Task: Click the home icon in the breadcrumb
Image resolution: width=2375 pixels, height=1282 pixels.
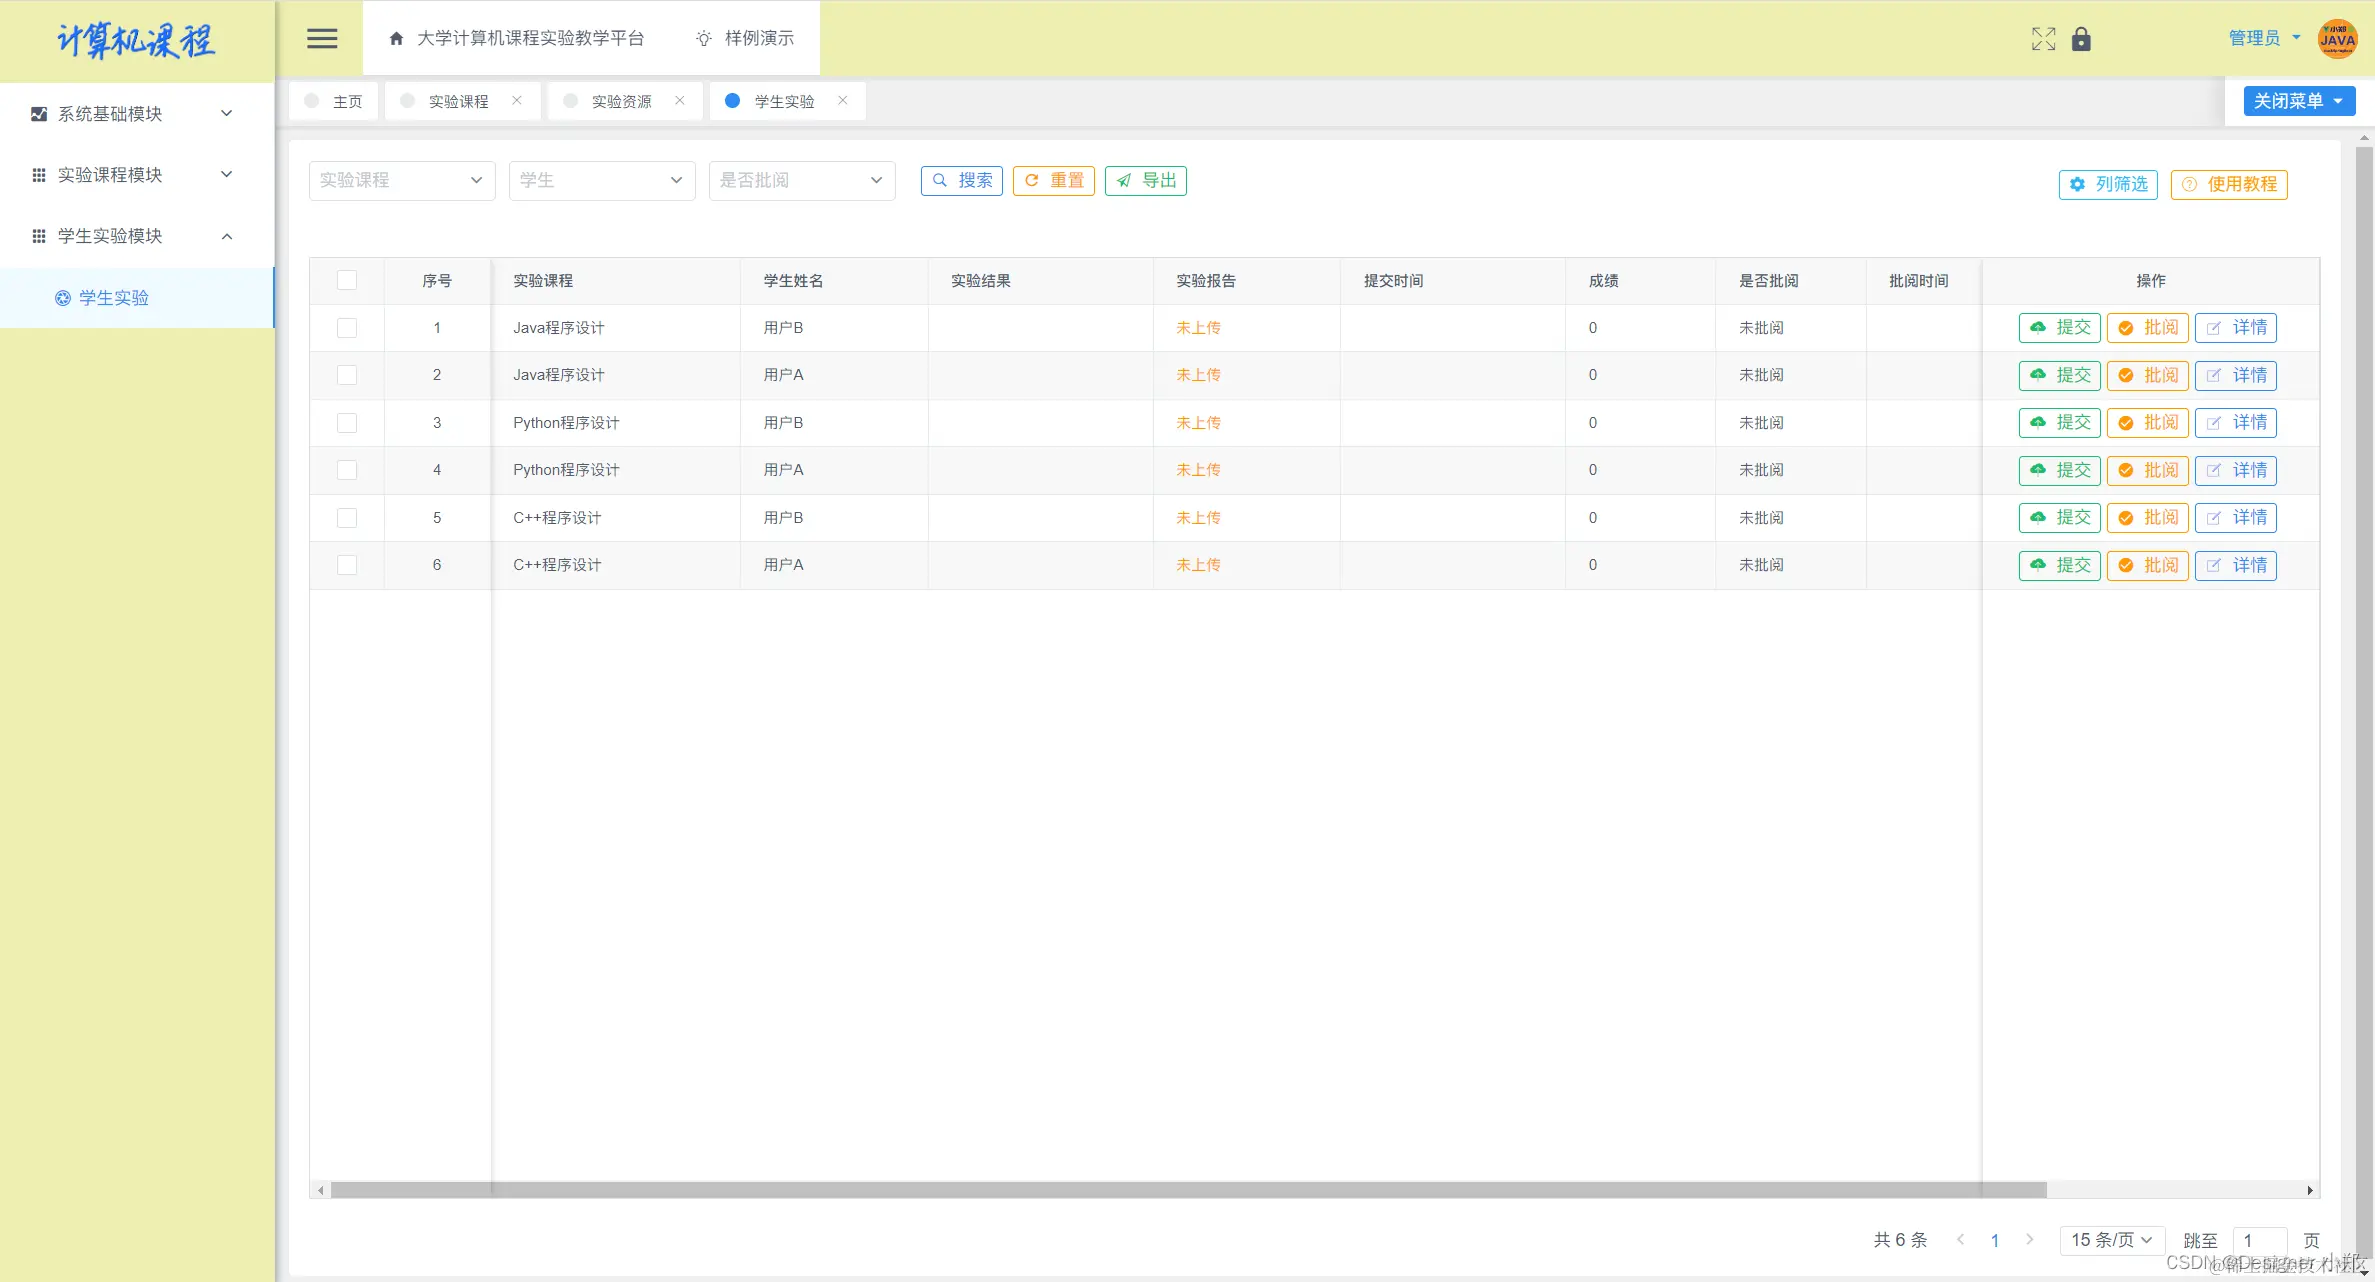Action: pos(396,38)
